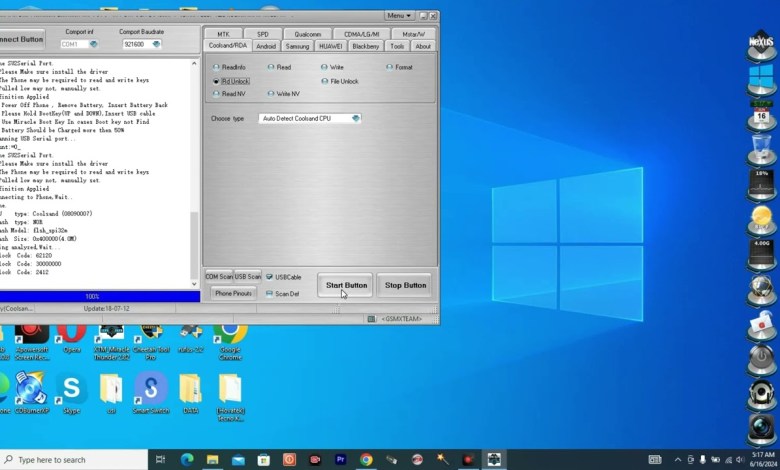The height and width of the screenshot is (470, 780).
Task: Open the Comport Baudrate 921600 dropdown
Action: point(156,44)
